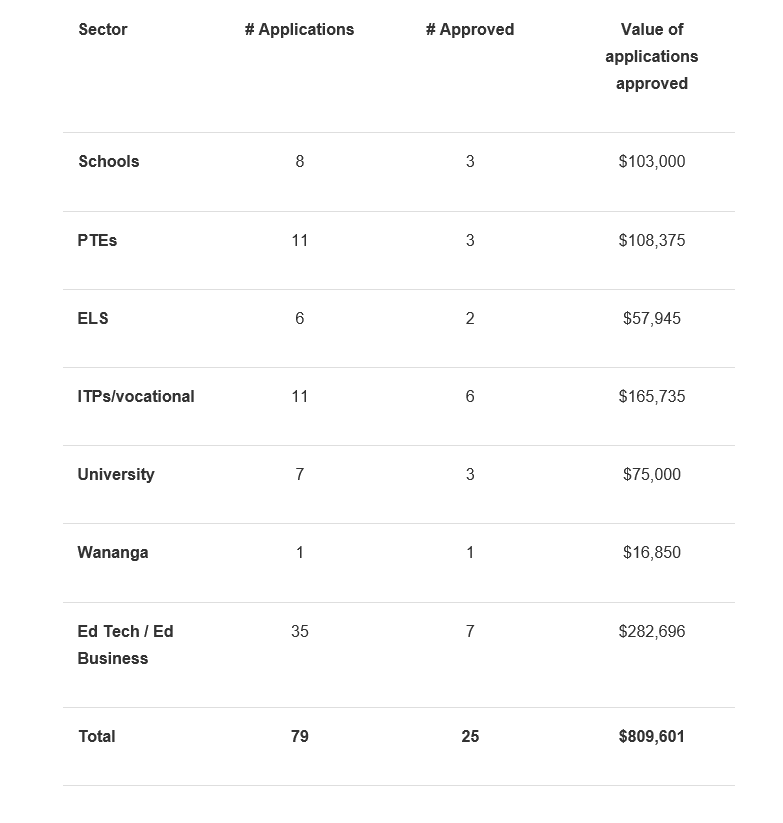Select the $282,696 Ed Tech value
783x823 pixels.
coord(652,631)
